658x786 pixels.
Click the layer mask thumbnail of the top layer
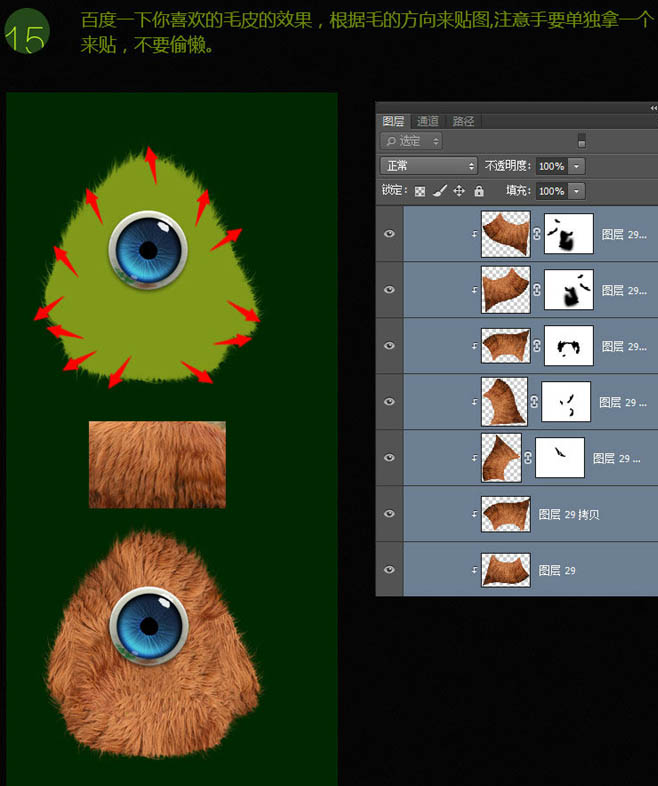click(x=568, y=234)
